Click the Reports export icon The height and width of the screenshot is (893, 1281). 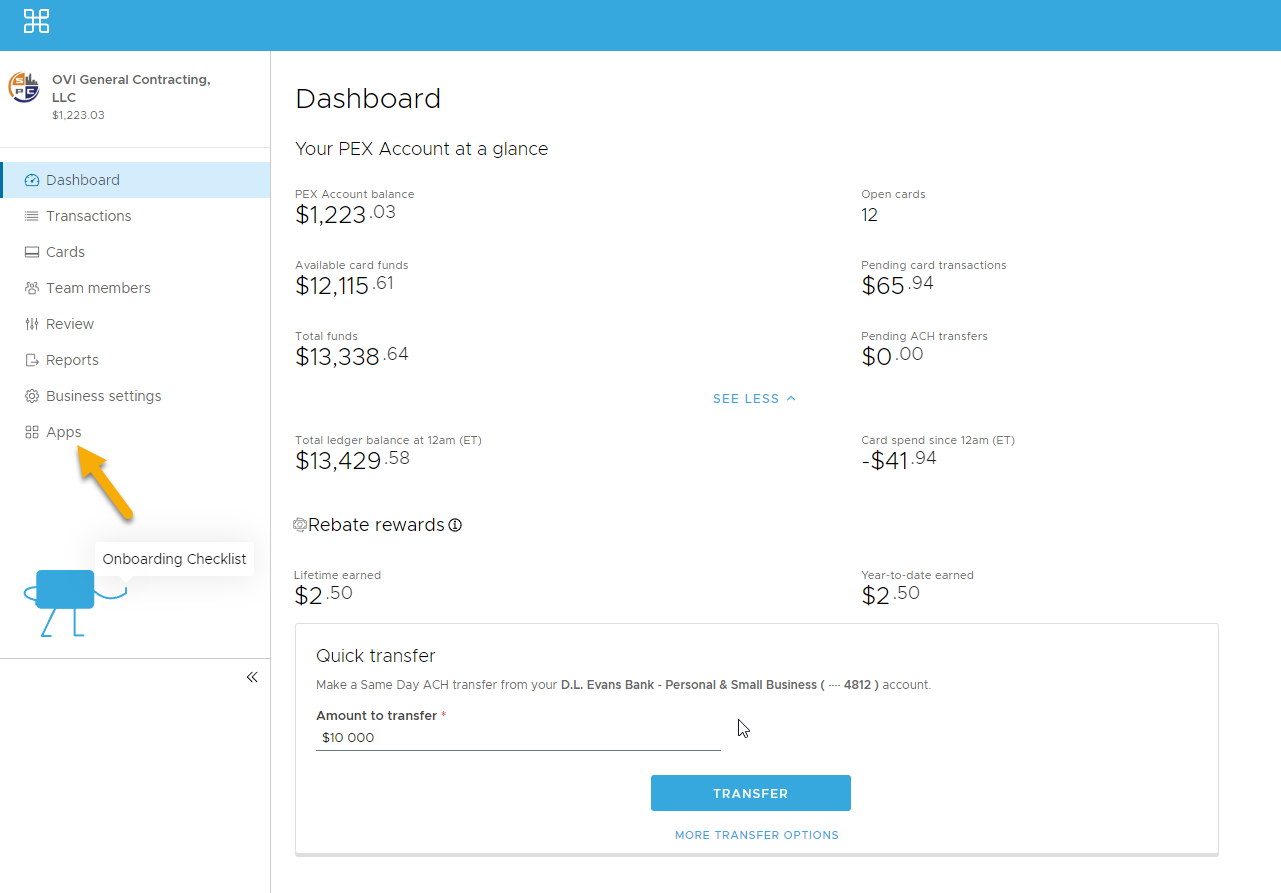[32, 360]
